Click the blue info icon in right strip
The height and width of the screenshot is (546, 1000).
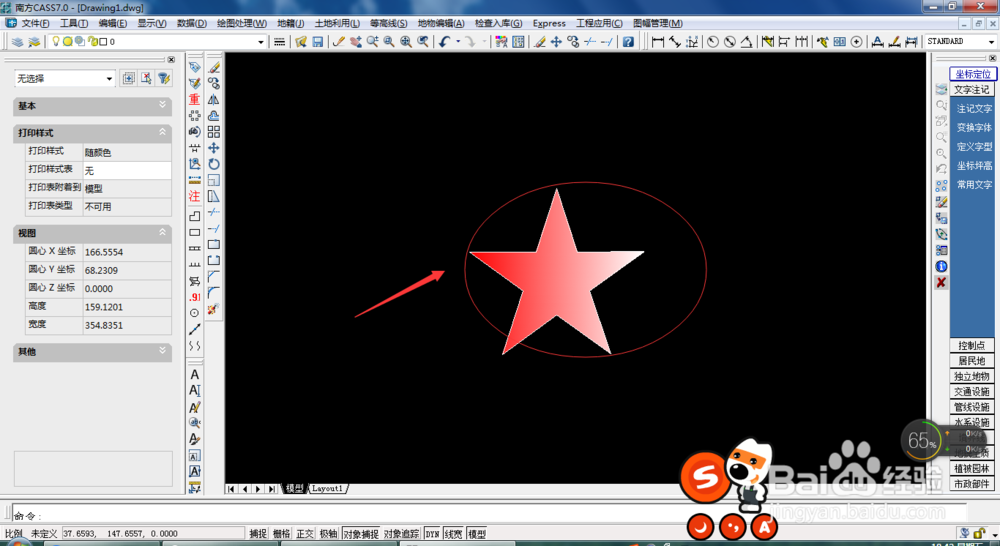941,266
